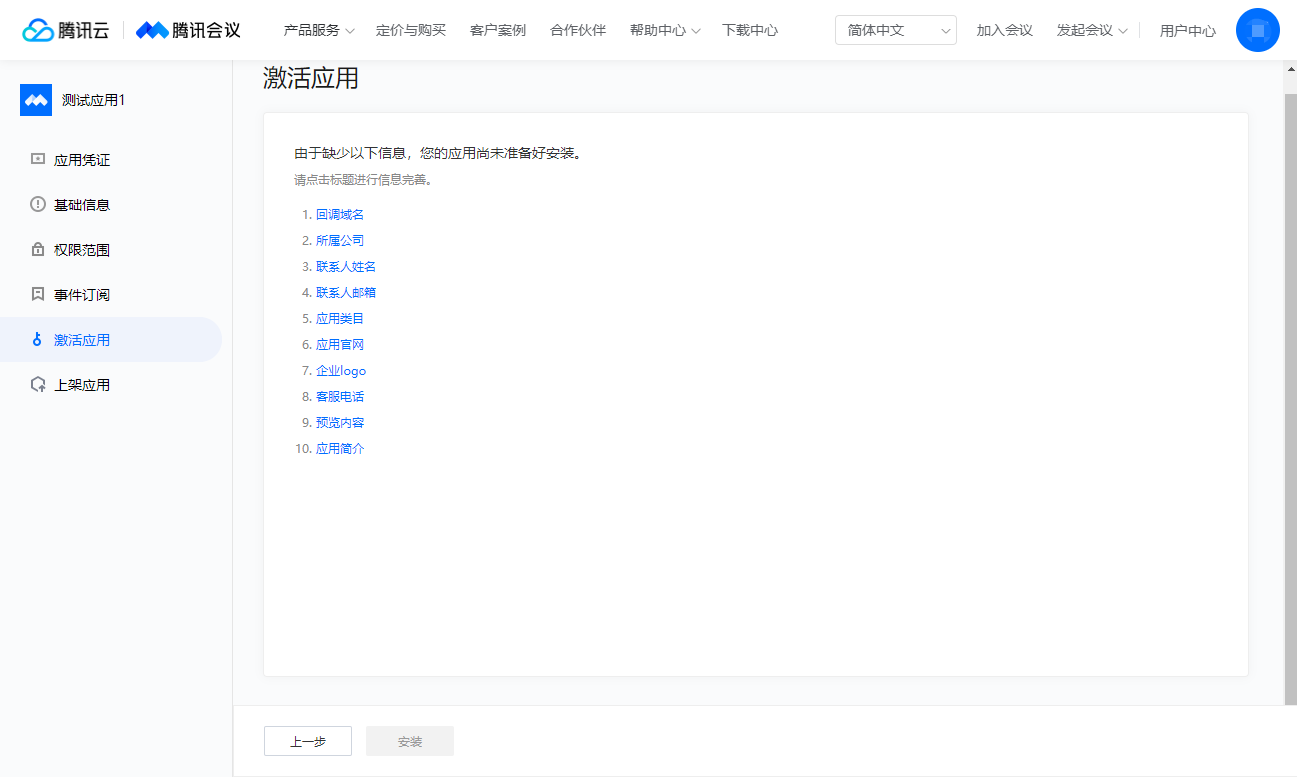Click the 安装 button
This screenshot has height=777, width=1297.
(410, 741)
